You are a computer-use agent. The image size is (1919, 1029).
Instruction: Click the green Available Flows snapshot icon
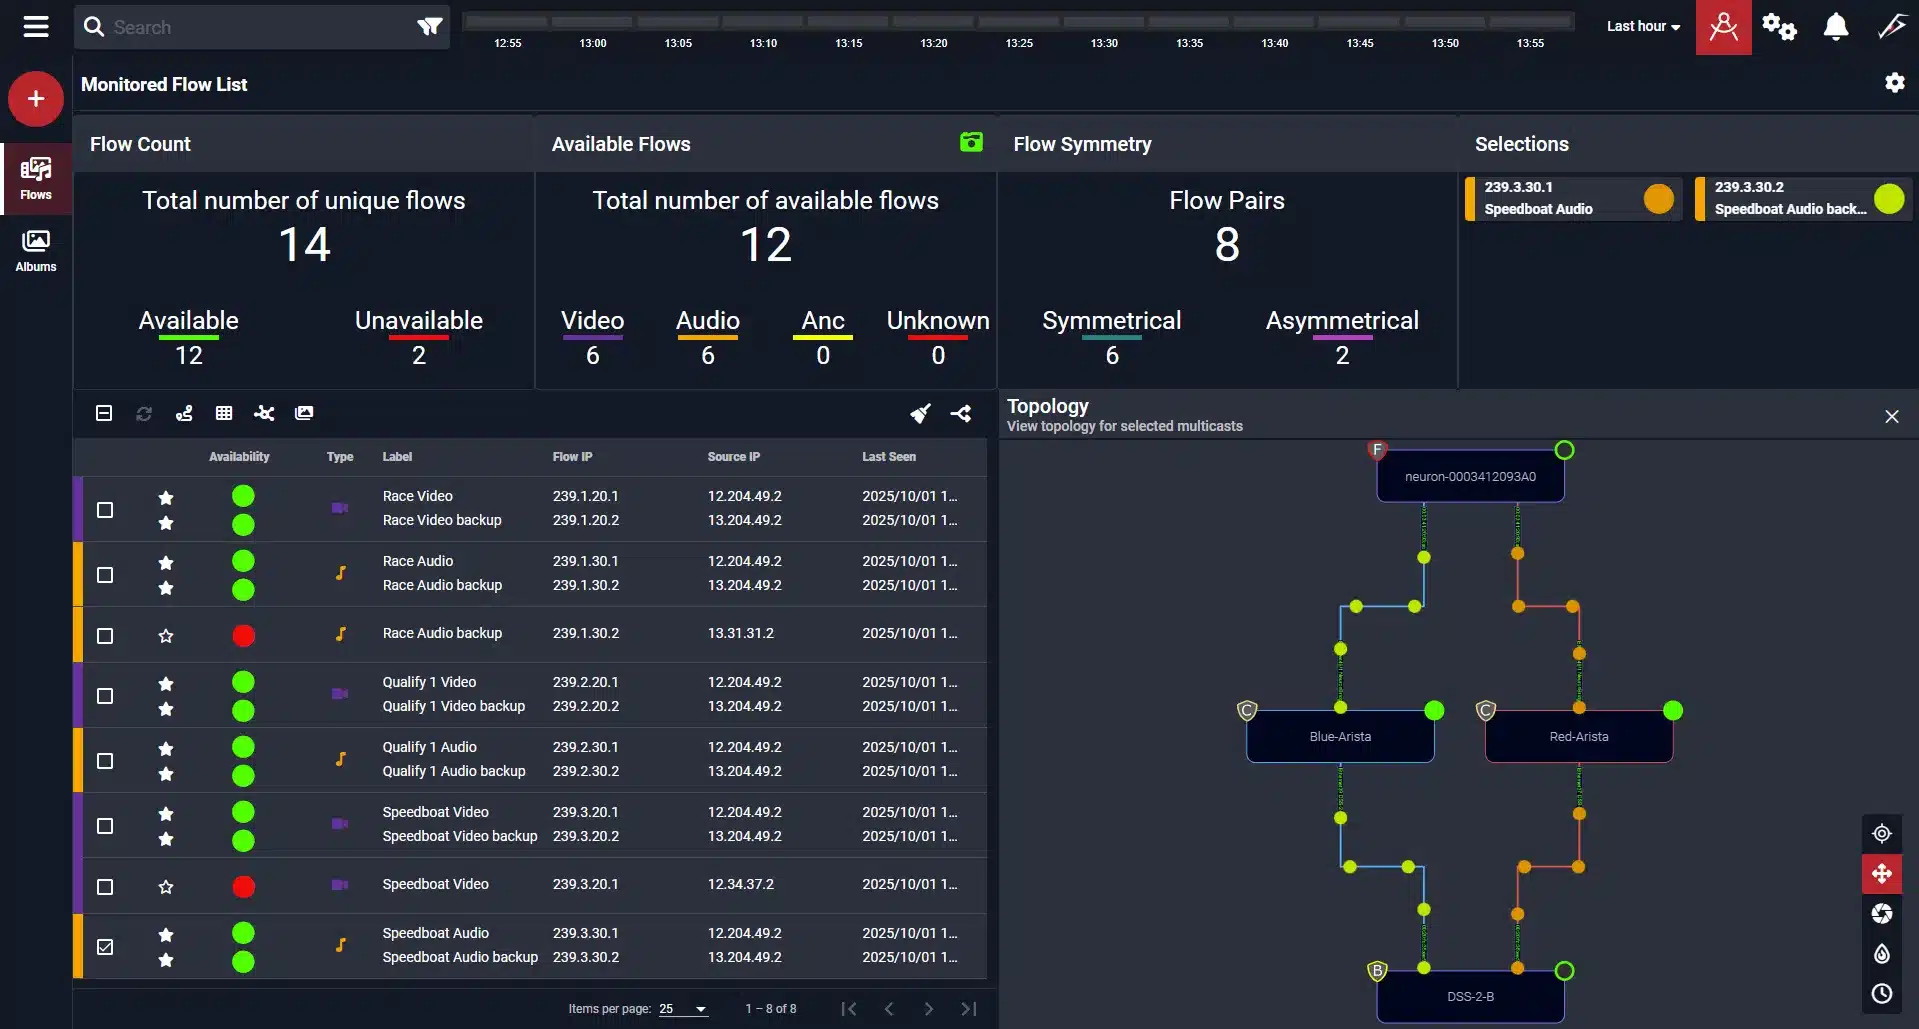tap(971, 143)
